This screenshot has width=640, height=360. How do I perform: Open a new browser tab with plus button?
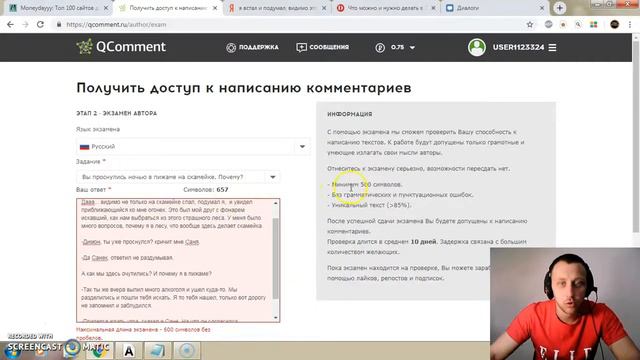(x=560, y=8)
